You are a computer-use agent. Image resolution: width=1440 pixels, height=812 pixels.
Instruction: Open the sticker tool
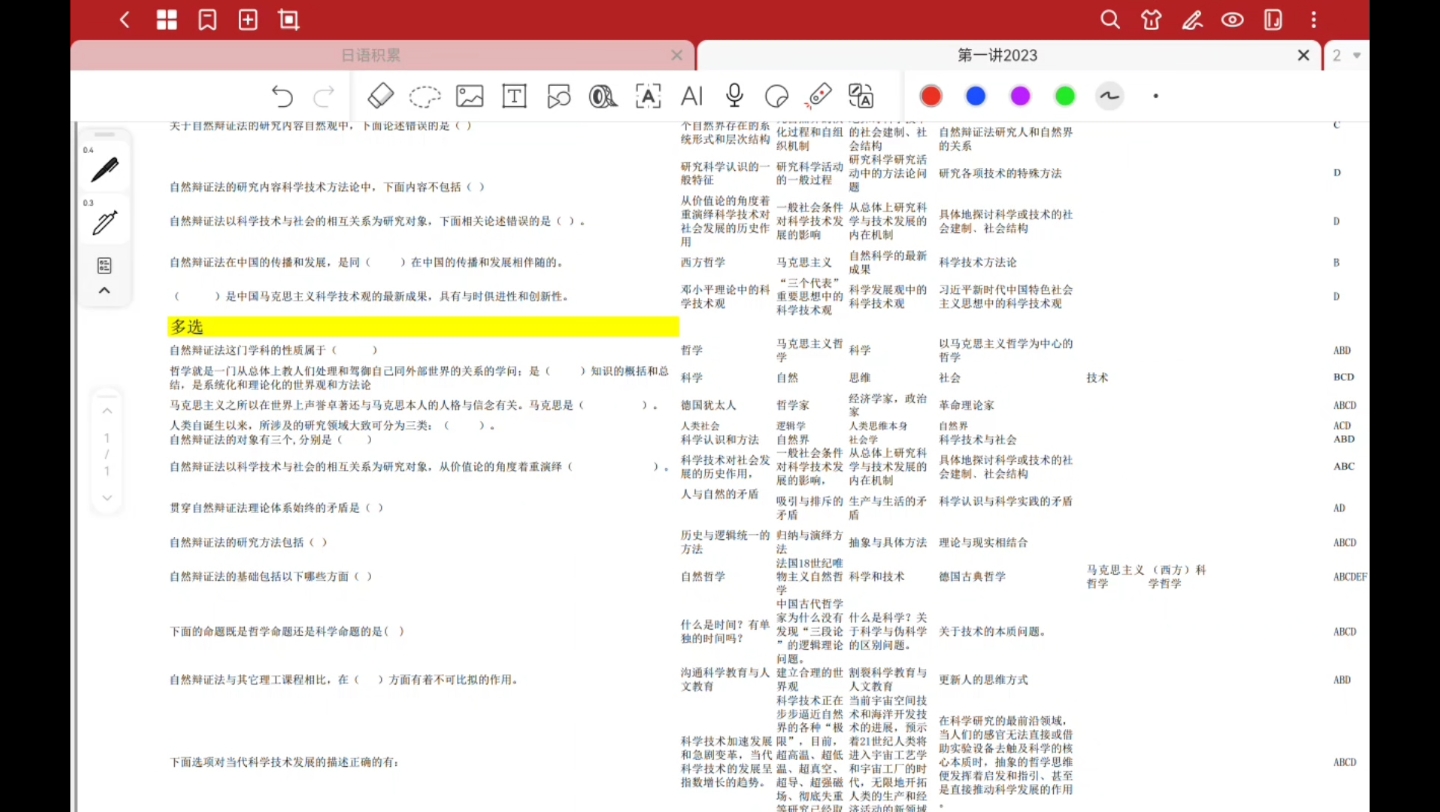777,96
